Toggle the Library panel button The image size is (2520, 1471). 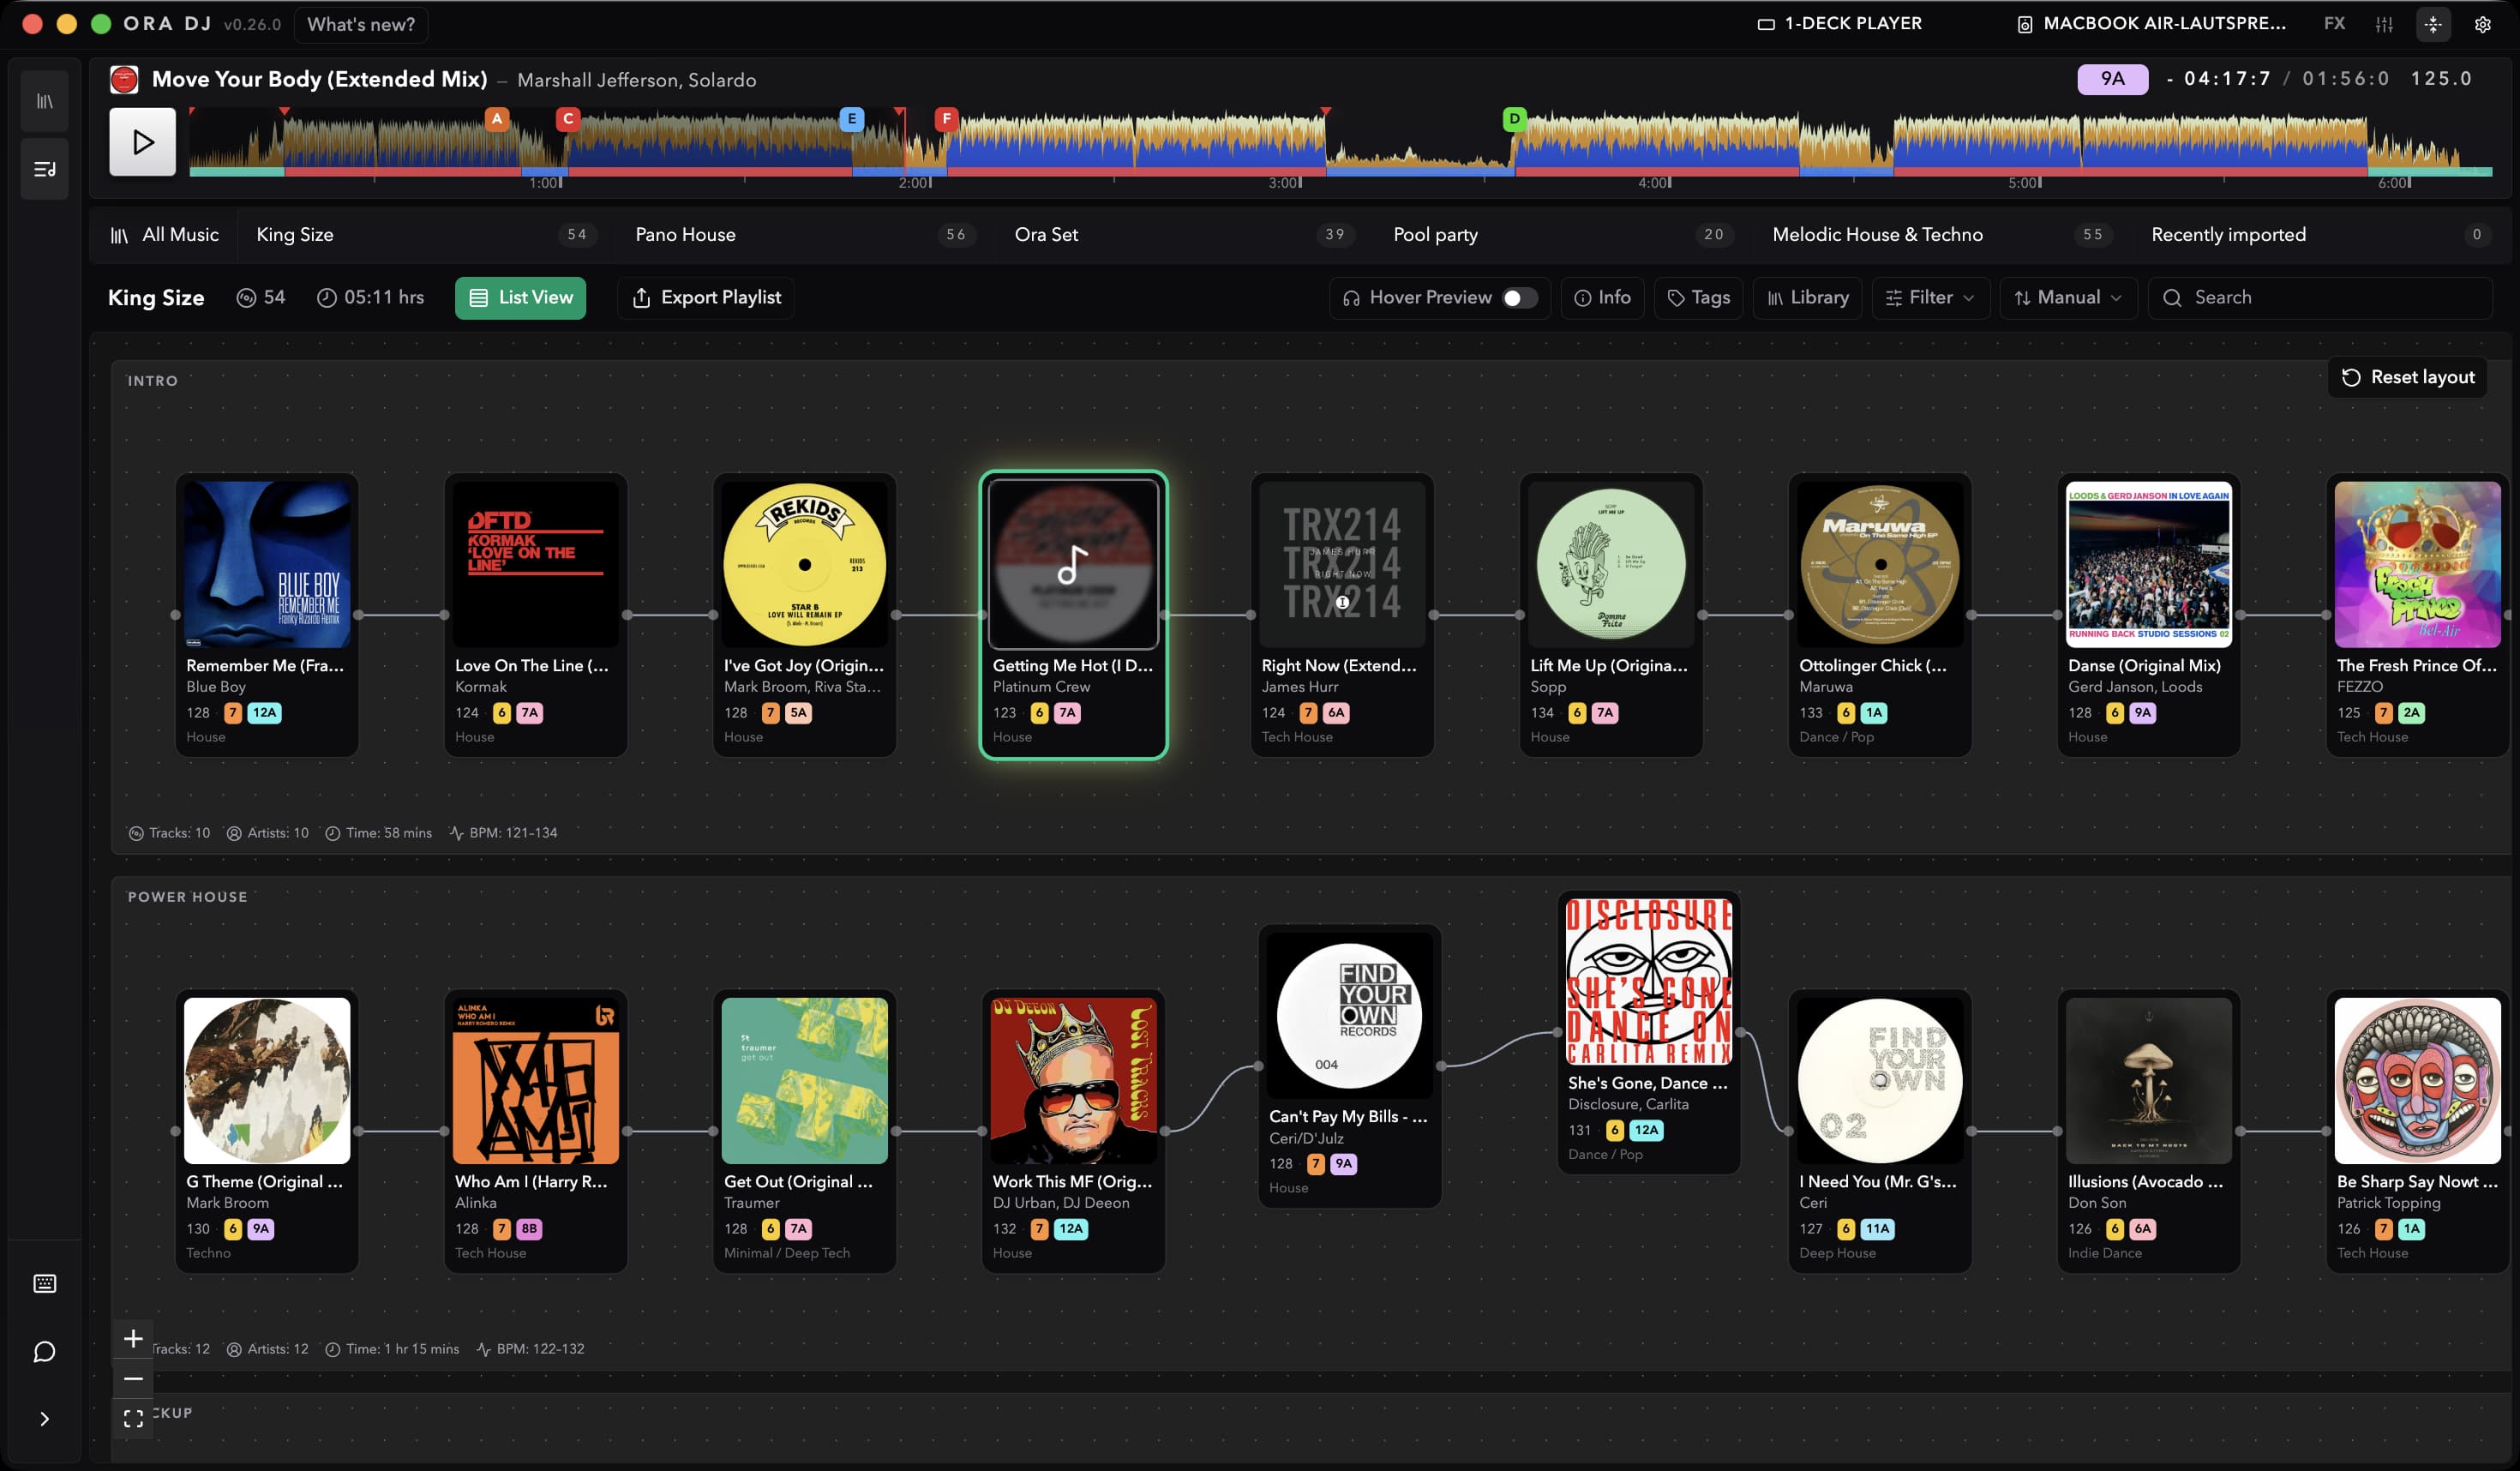pos(1807,298)
